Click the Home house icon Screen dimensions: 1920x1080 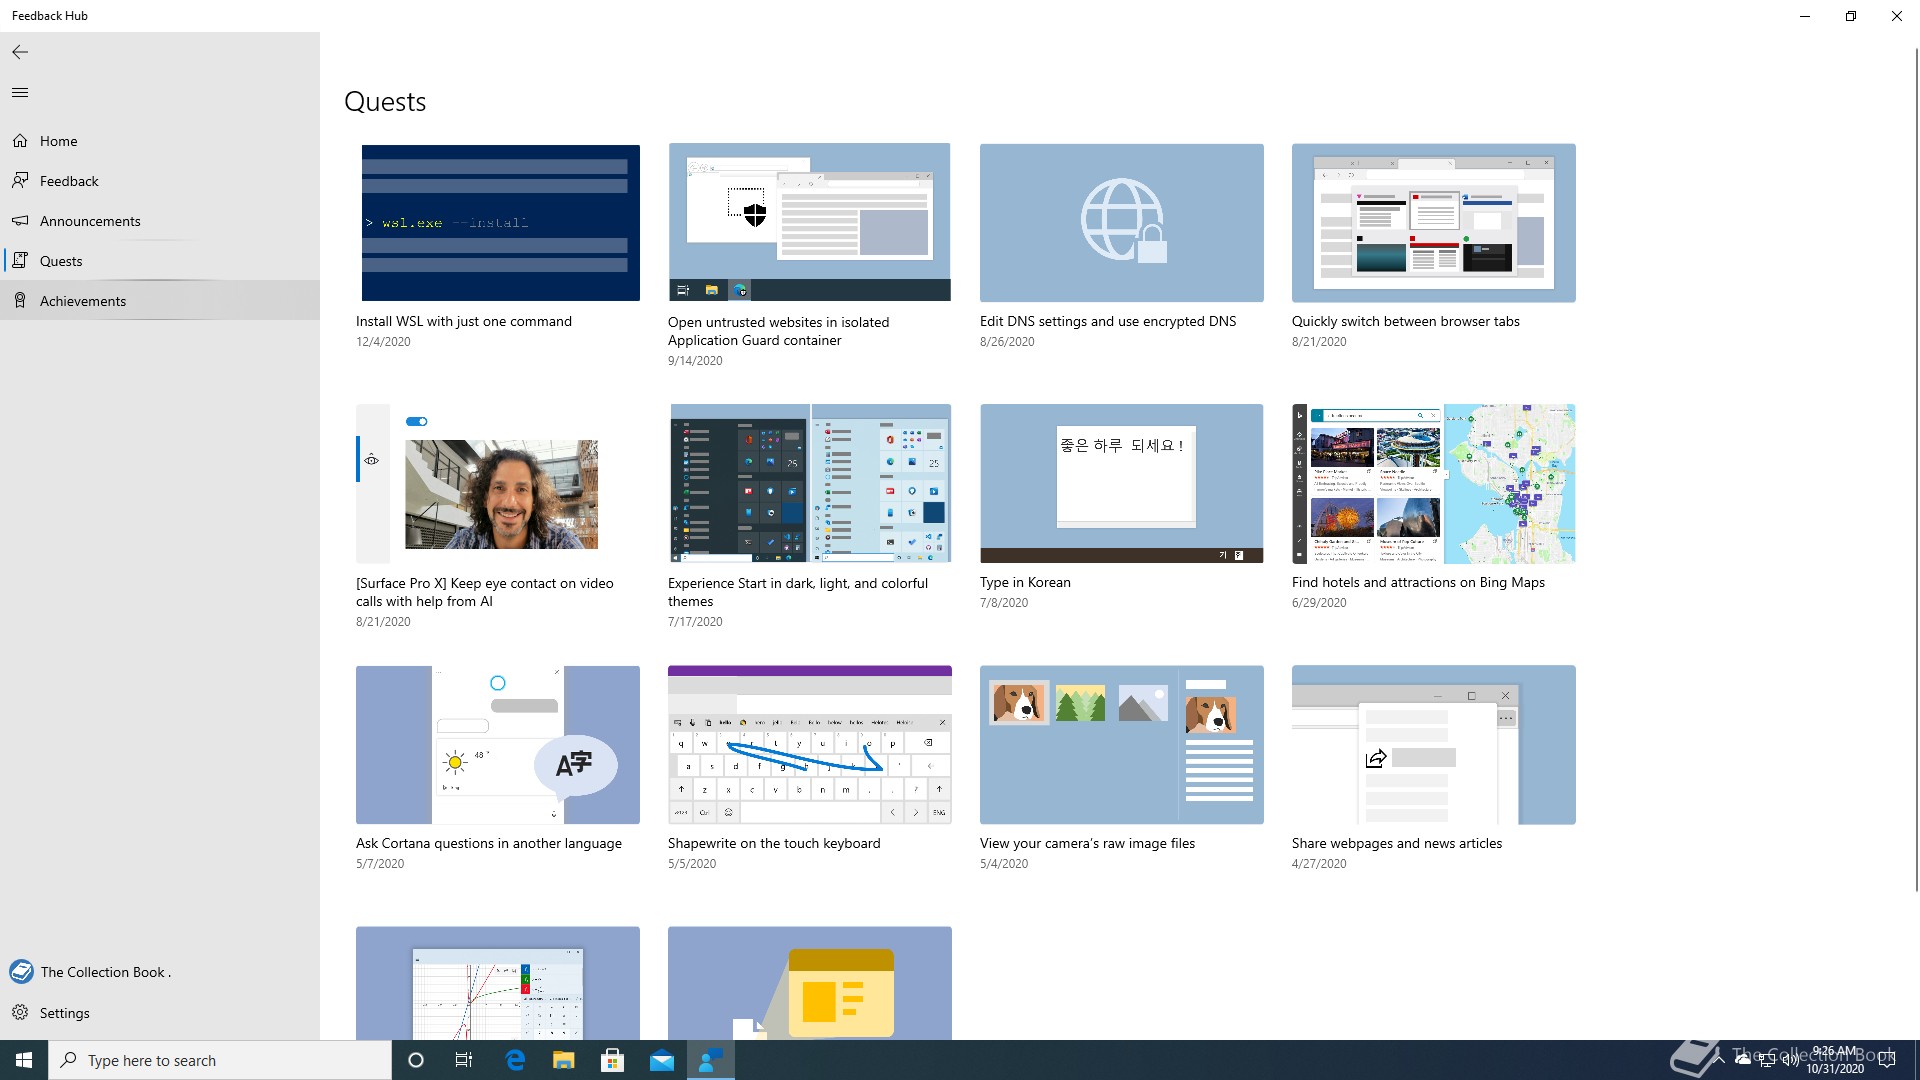(20, 141)
